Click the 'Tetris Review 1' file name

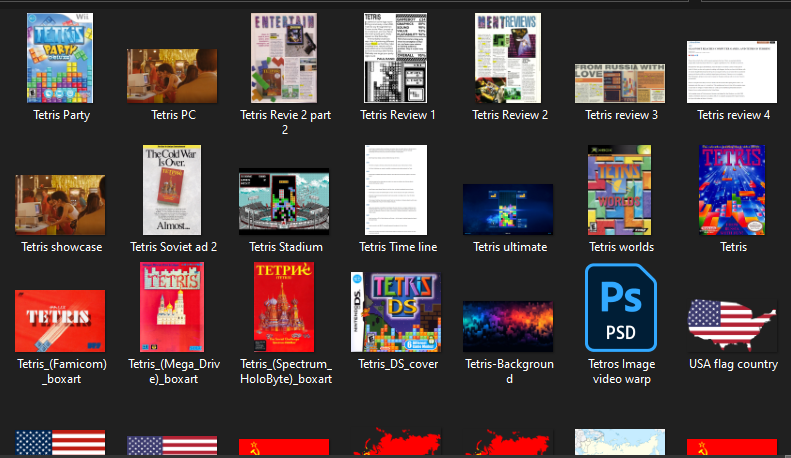point(398,115)
